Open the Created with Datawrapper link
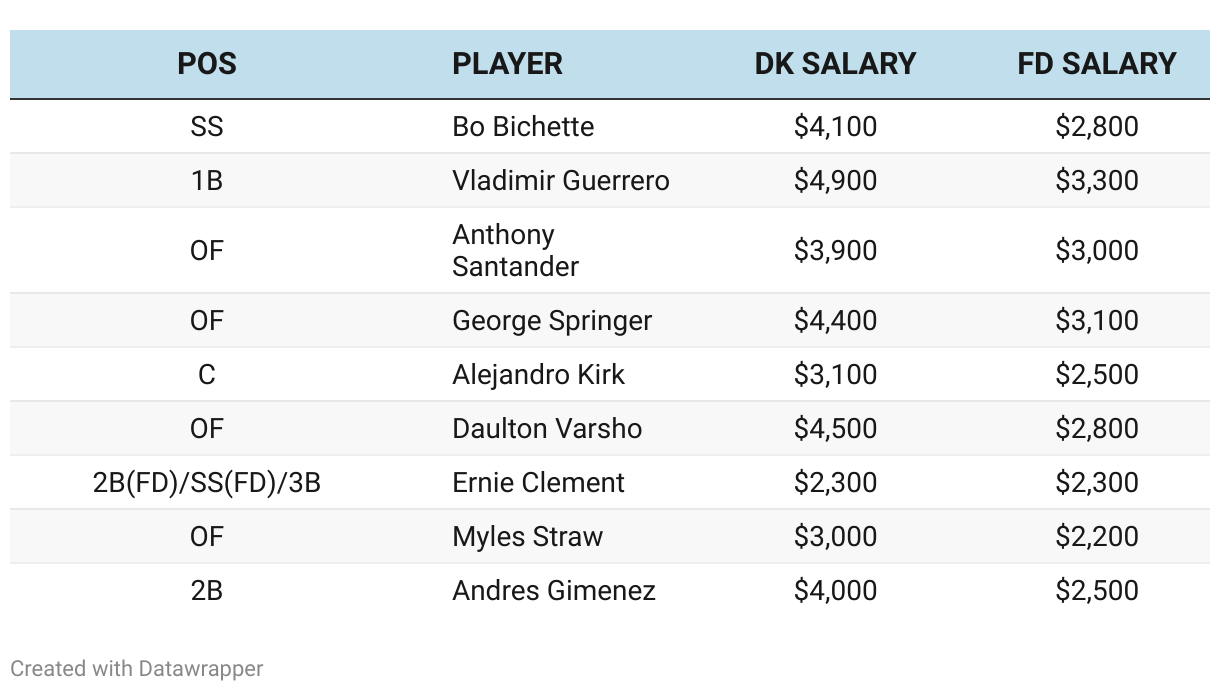 (x=137, y=668)
